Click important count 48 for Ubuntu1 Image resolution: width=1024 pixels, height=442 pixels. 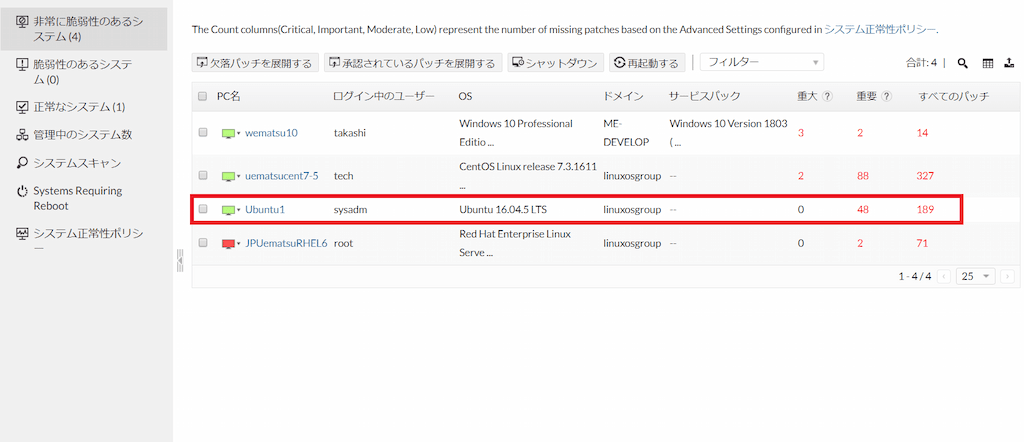click(863, 210)
